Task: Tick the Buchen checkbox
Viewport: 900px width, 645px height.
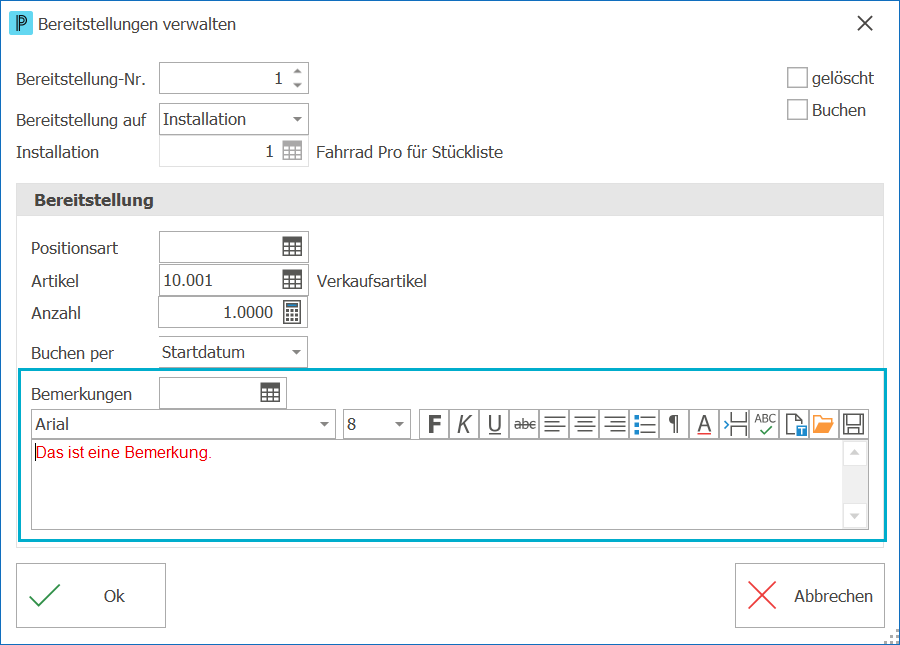Action: tap(797, 110)
